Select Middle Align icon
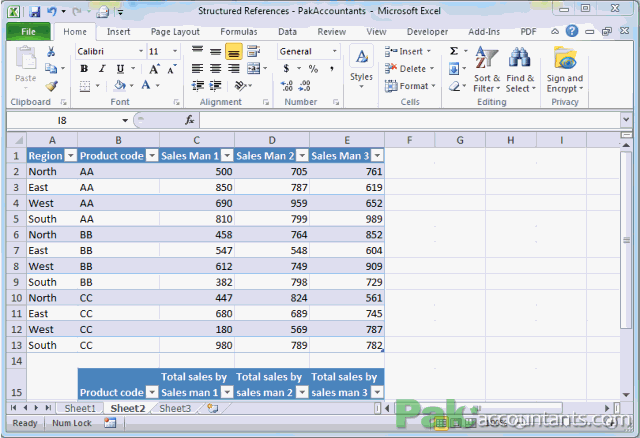This screenshot has width=640, height=438. pos(216,51)
